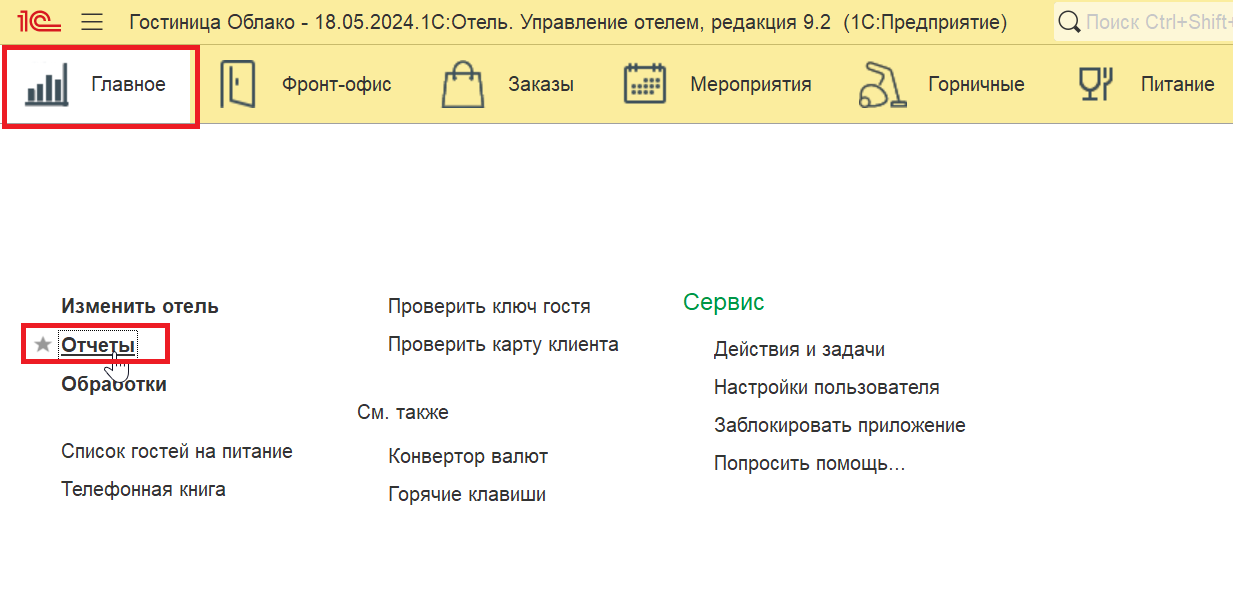This screenshot has height=595, width=1233.
Task: Open the Обработки link
Action: click(x=114, y=384)
